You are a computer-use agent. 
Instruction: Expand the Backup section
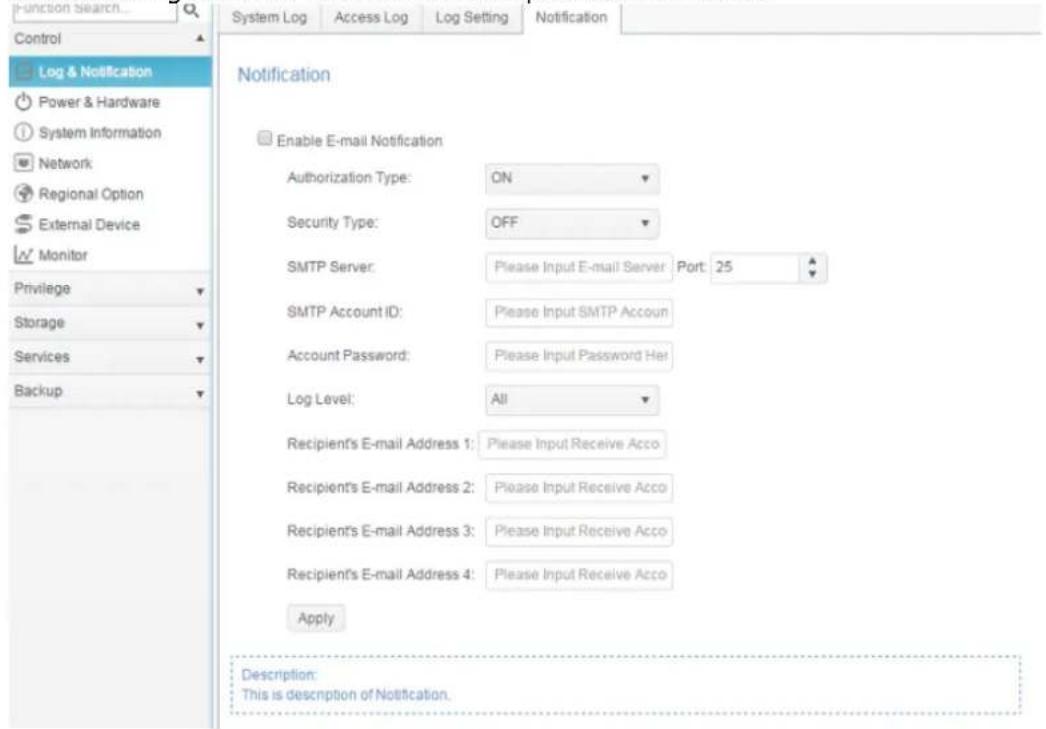pos(199,394)
